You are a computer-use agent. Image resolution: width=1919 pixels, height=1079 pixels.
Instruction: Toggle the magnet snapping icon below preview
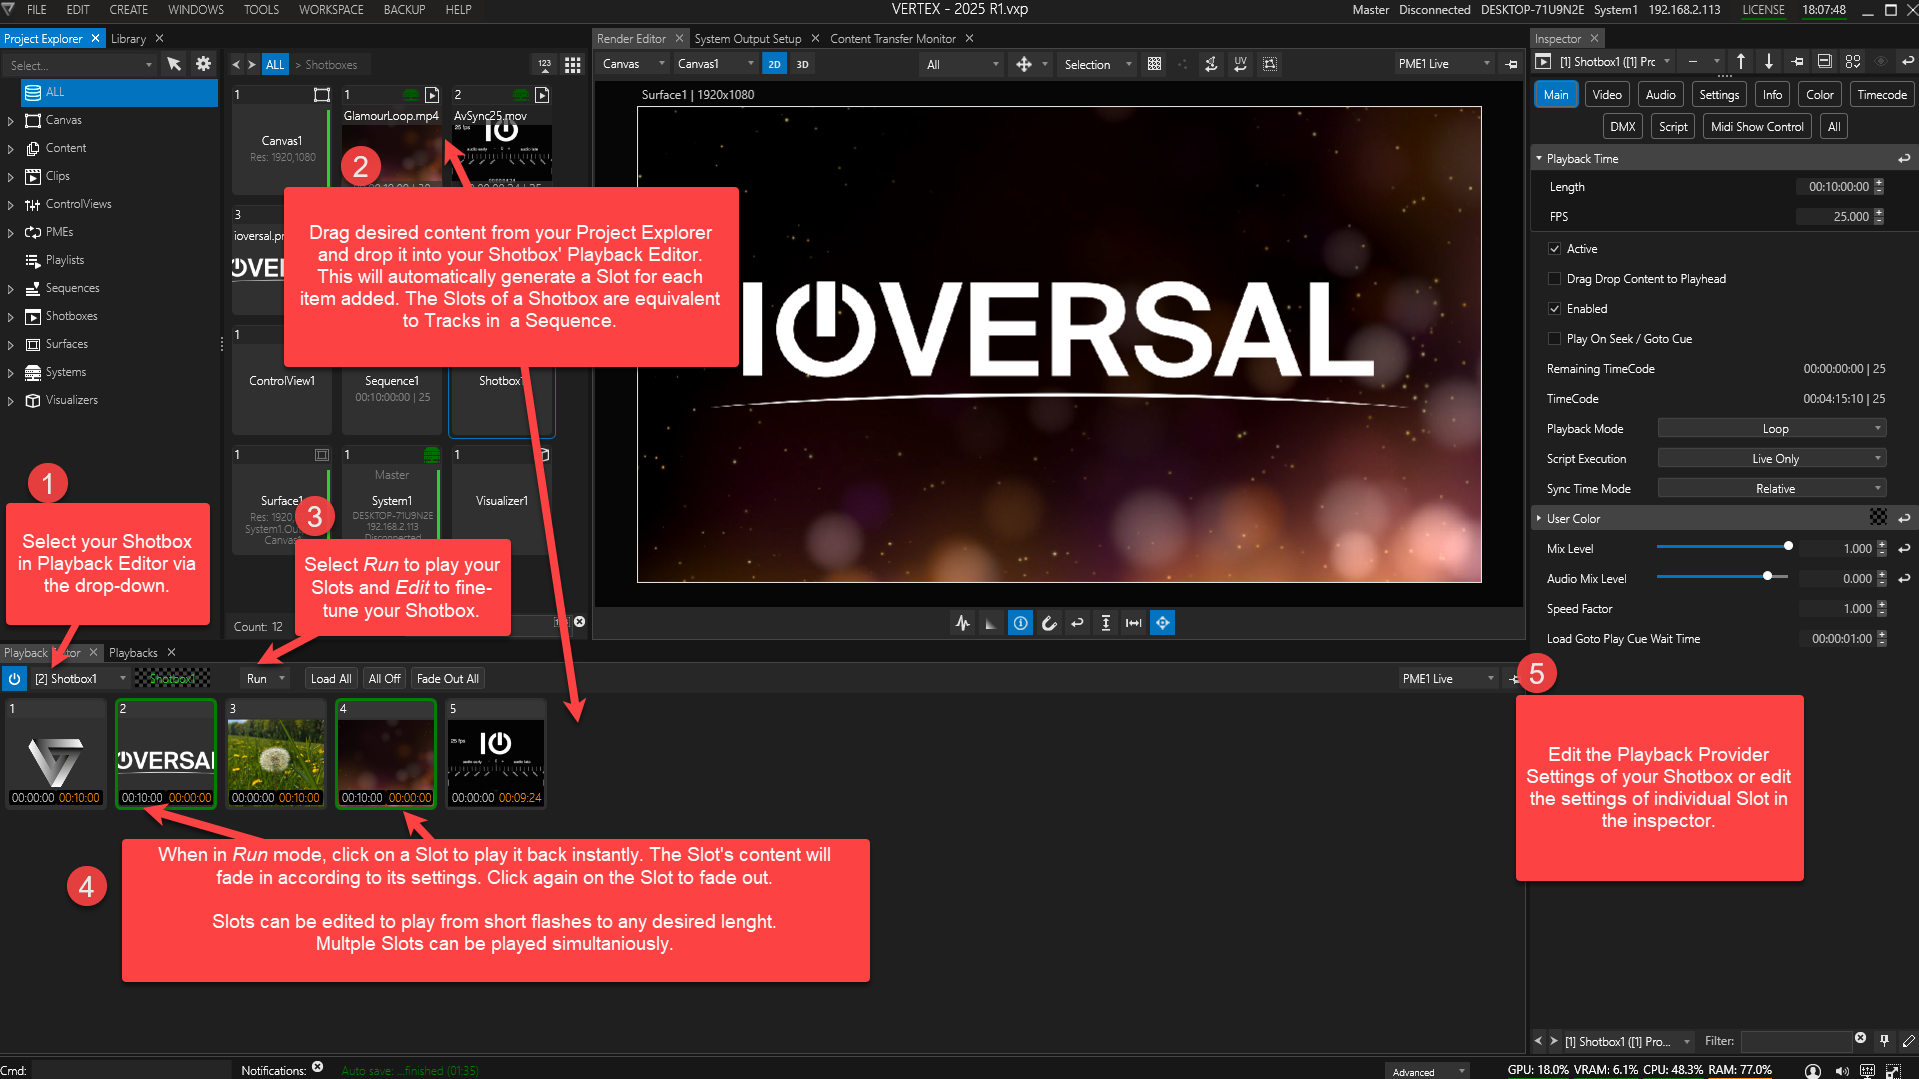(x=1049, y=623)
